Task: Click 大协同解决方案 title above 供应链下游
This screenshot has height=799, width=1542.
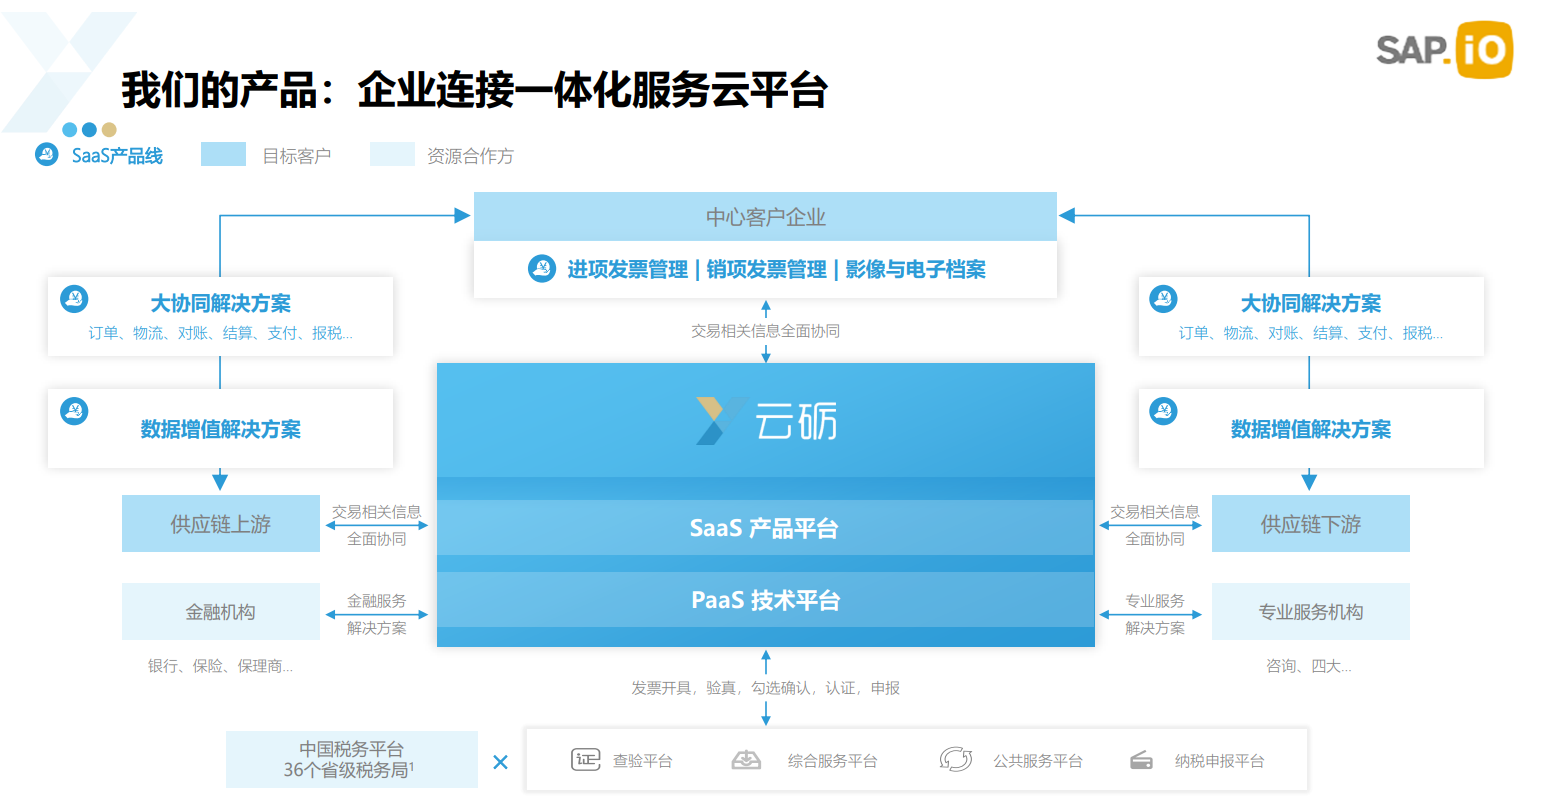Action: (x=1311, y=303)
